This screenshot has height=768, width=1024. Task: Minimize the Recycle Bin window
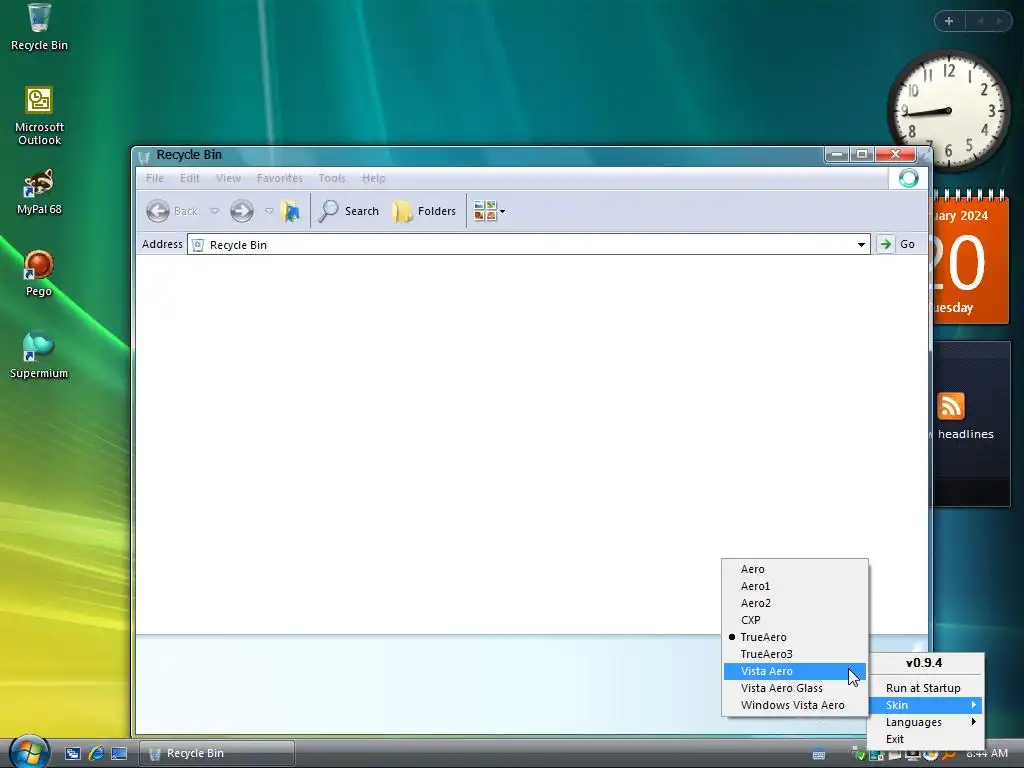point(837,154)
